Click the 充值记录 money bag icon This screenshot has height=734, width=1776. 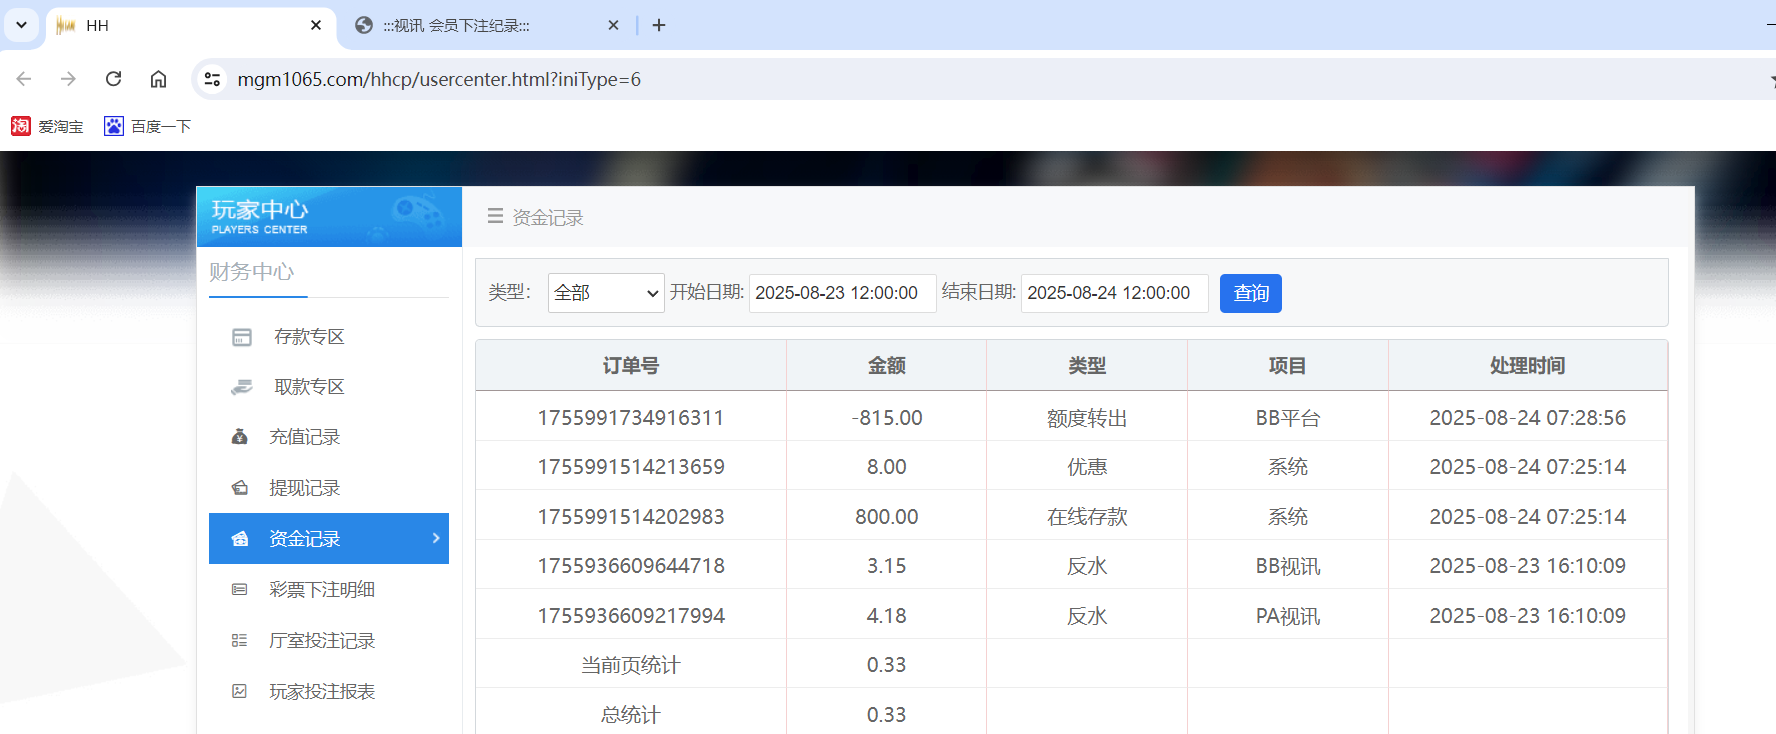pyautogui.click(x=240, y=437)
